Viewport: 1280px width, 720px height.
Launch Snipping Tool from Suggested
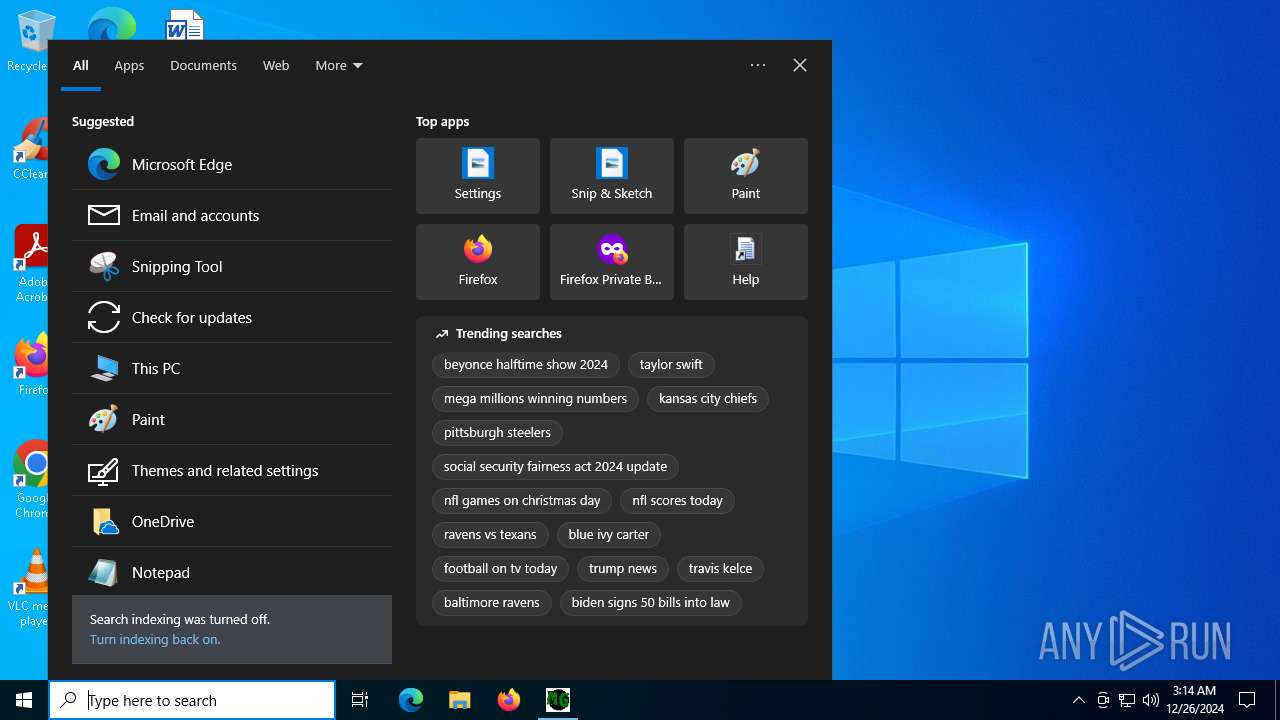click(232, 266)
